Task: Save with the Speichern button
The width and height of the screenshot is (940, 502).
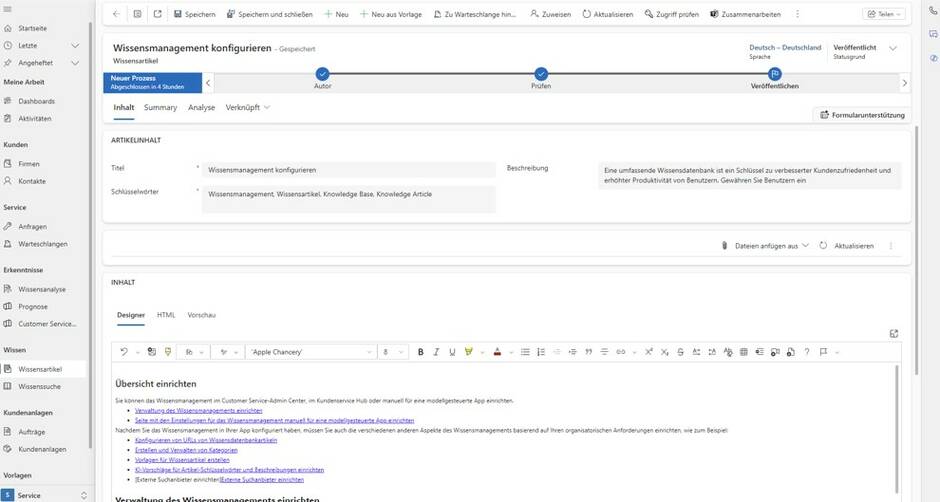Action: [x=194, y=14]
